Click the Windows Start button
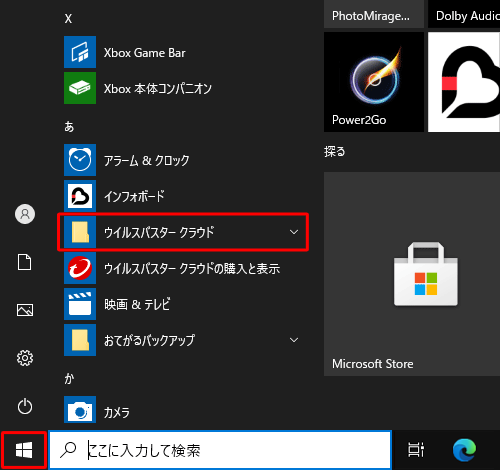This screenshot has height=470, width=500. [24, 450]
